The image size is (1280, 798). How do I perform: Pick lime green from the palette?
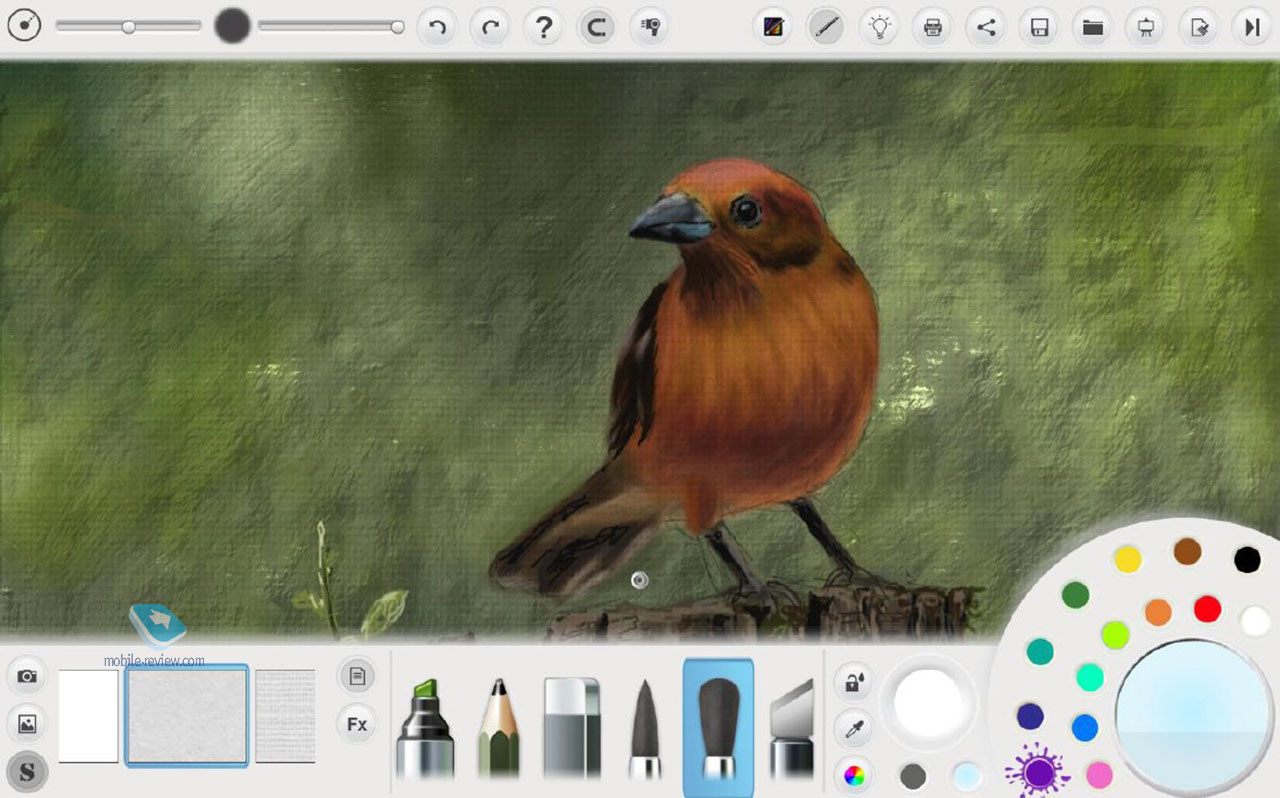pyautogui.click(x=1115, y=634)
